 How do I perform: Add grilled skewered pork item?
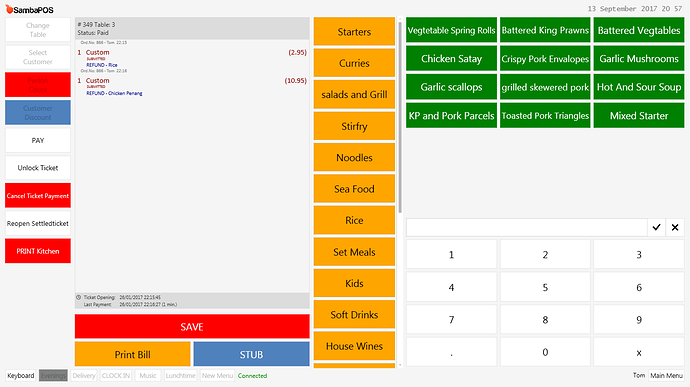(545, 87)
